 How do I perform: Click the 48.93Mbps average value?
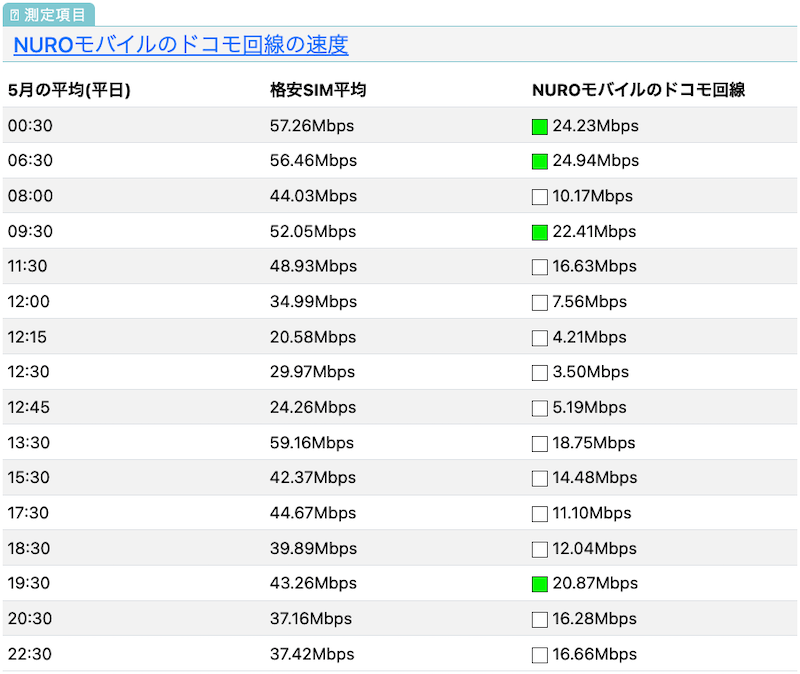point(313,266)
